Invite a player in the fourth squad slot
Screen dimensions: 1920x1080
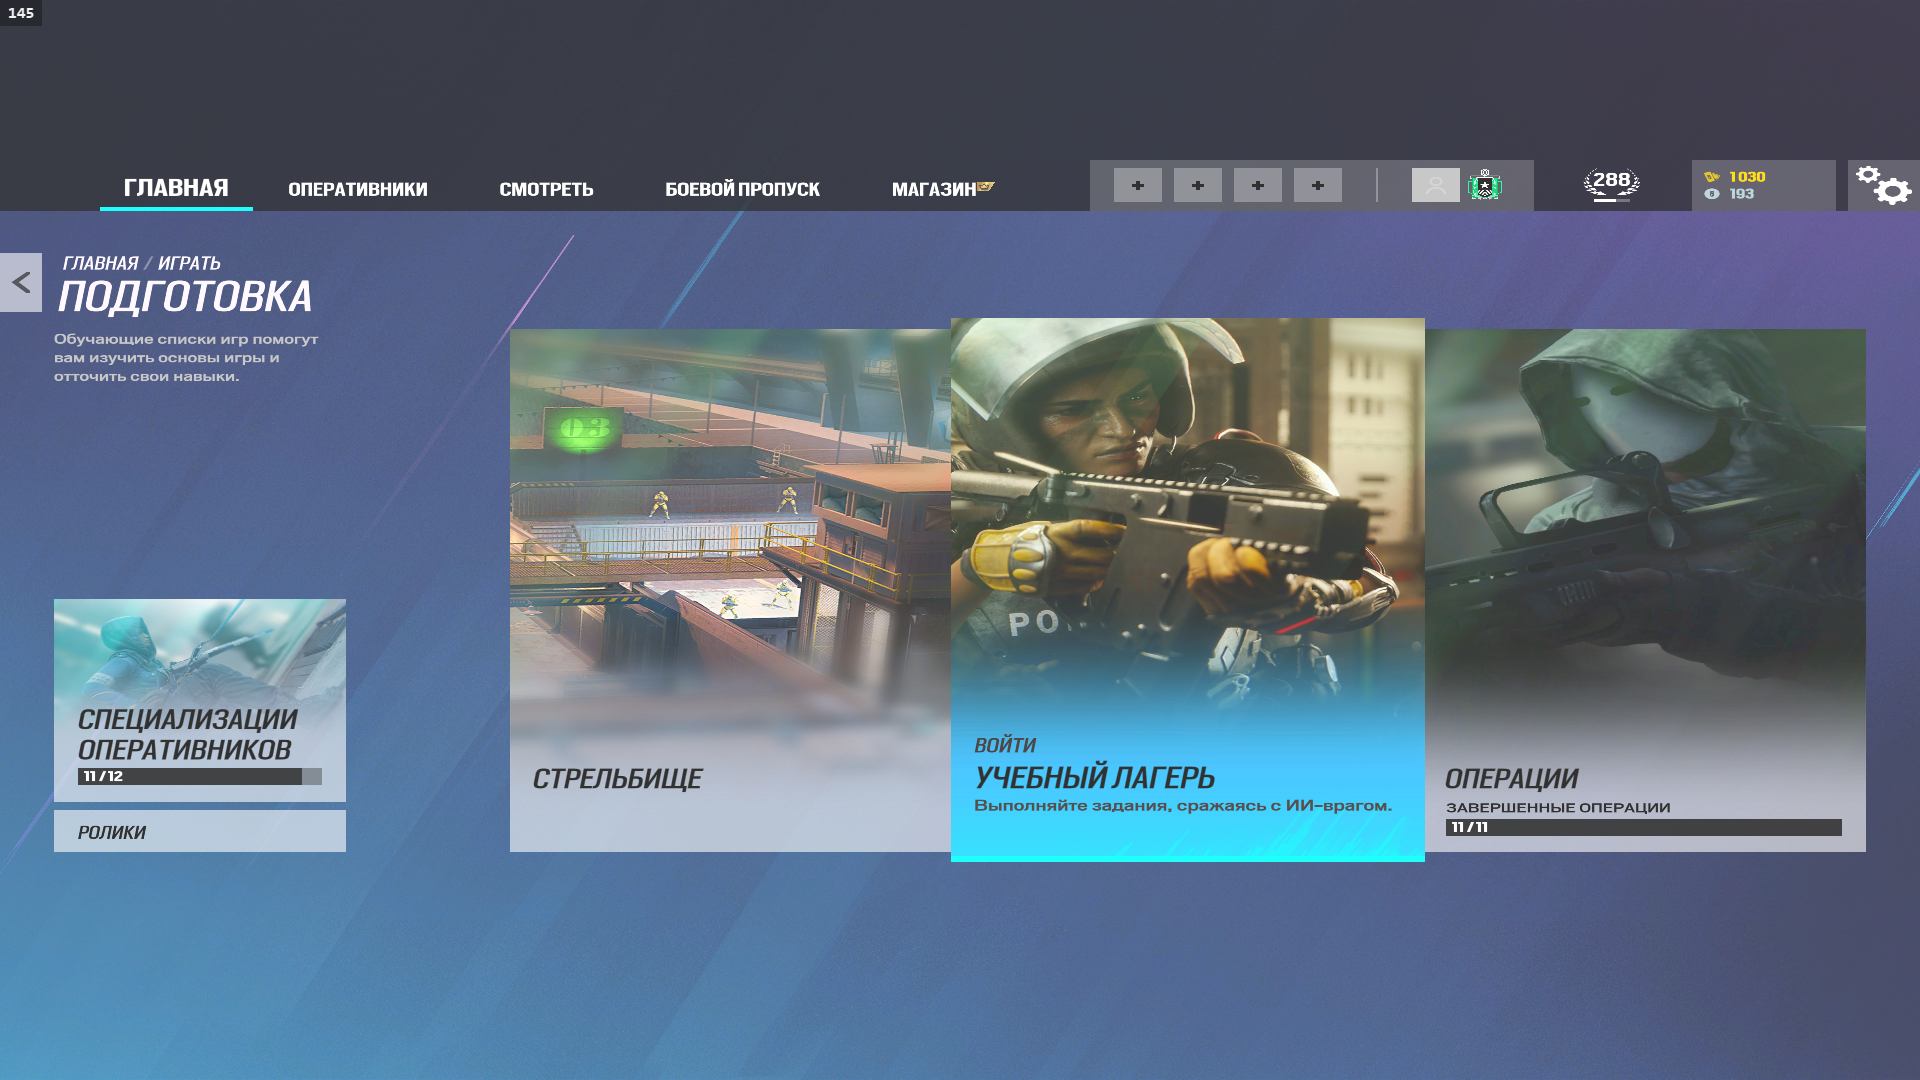pos(1318,185)
